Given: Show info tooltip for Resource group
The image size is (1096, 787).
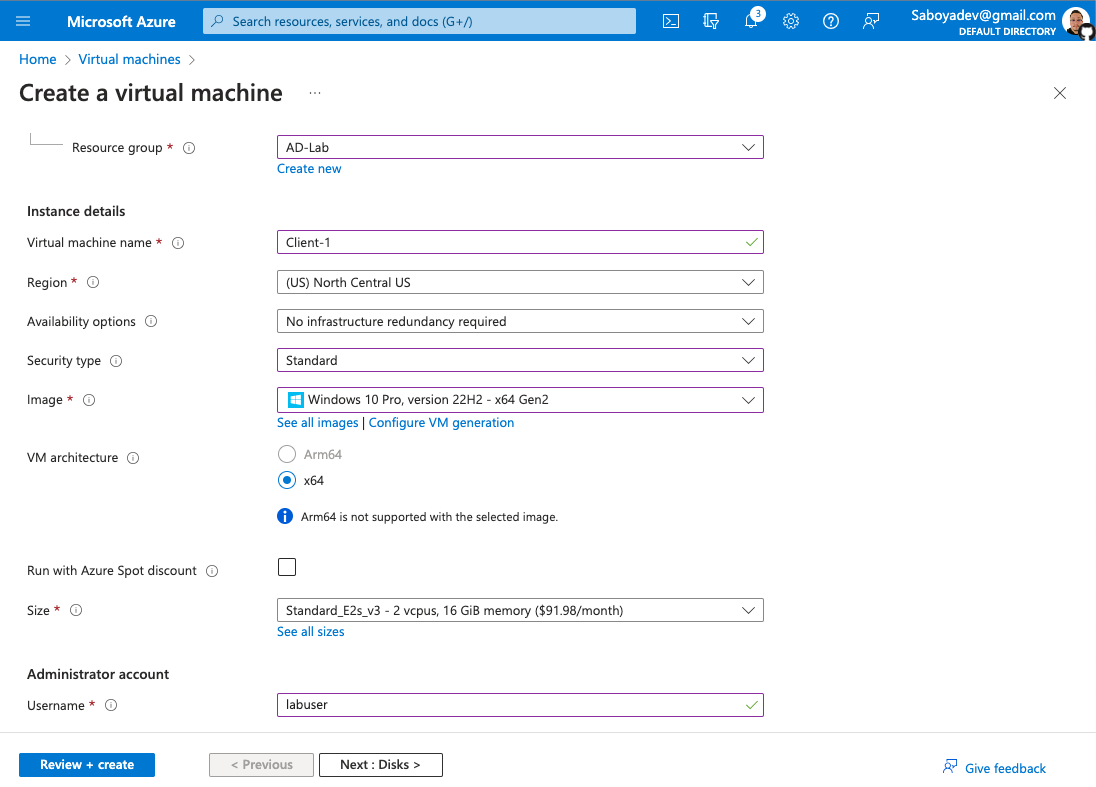Looking at the screenshot, I should click(189, 147).
